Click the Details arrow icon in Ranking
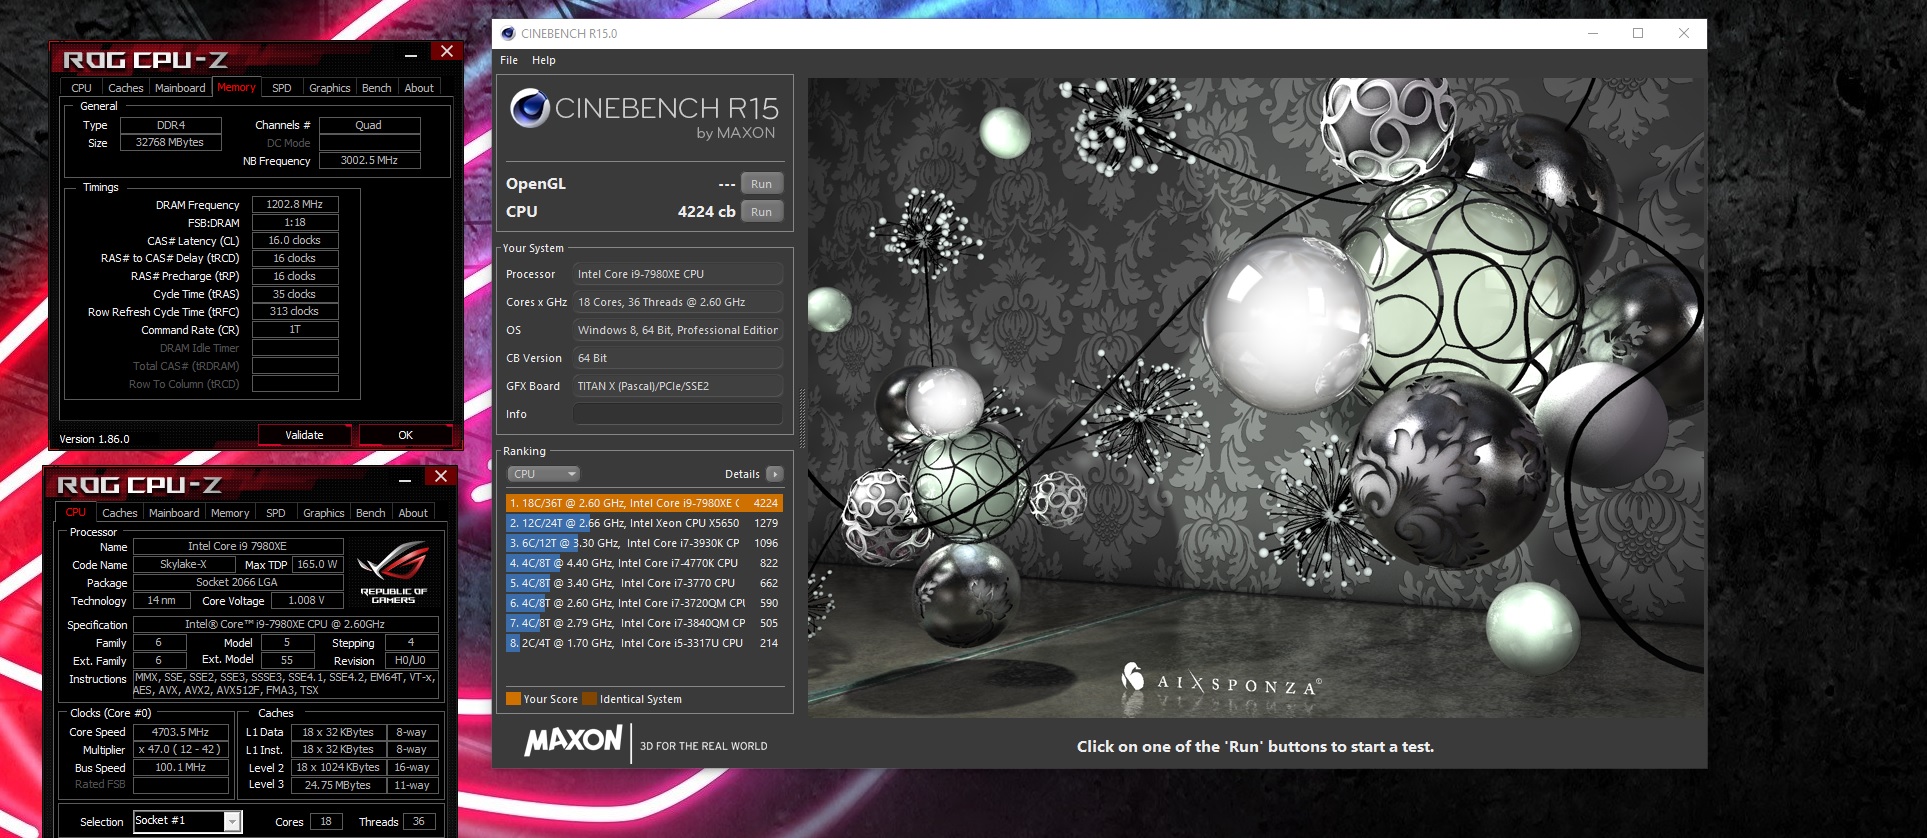This screenshot has width=1927, height=838. pos(775,474)
